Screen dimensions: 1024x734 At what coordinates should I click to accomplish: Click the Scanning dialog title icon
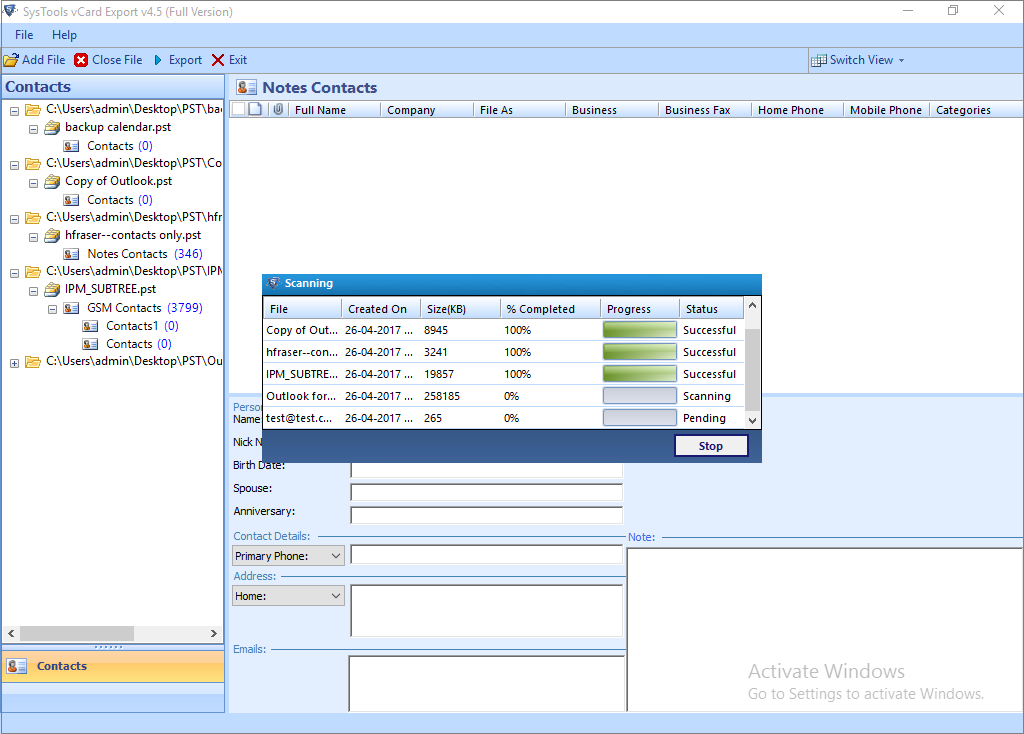point(273,283)
